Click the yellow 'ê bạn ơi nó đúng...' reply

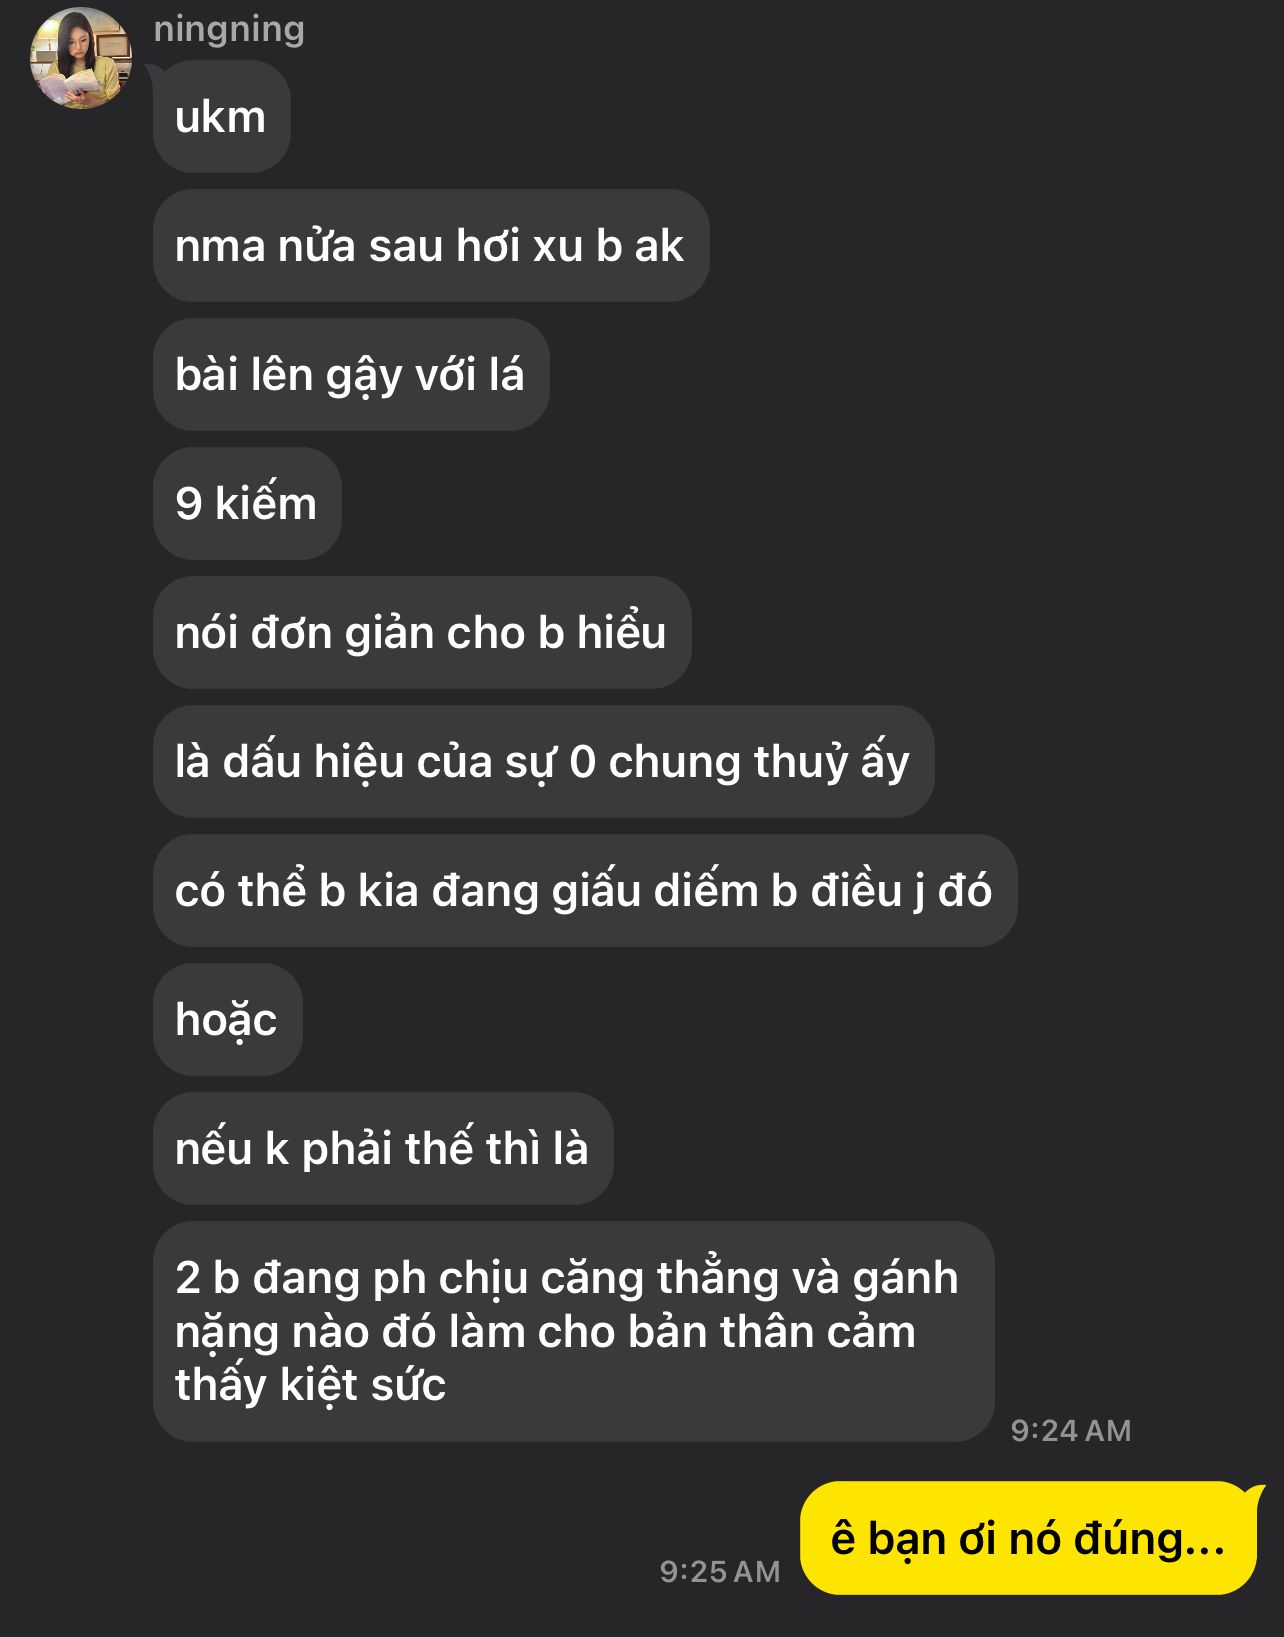tap(1030, 1539)
